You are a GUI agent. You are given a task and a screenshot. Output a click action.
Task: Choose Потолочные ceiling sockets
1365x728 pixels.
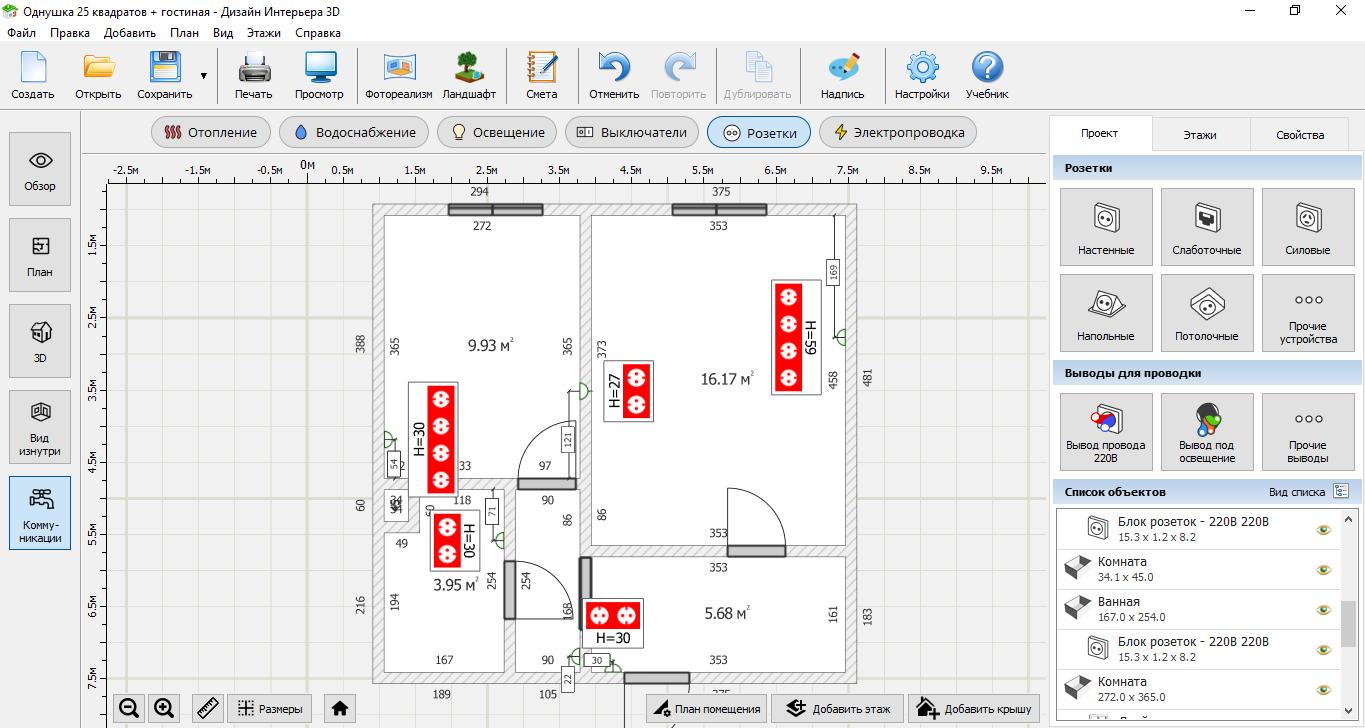point(1206,311)
